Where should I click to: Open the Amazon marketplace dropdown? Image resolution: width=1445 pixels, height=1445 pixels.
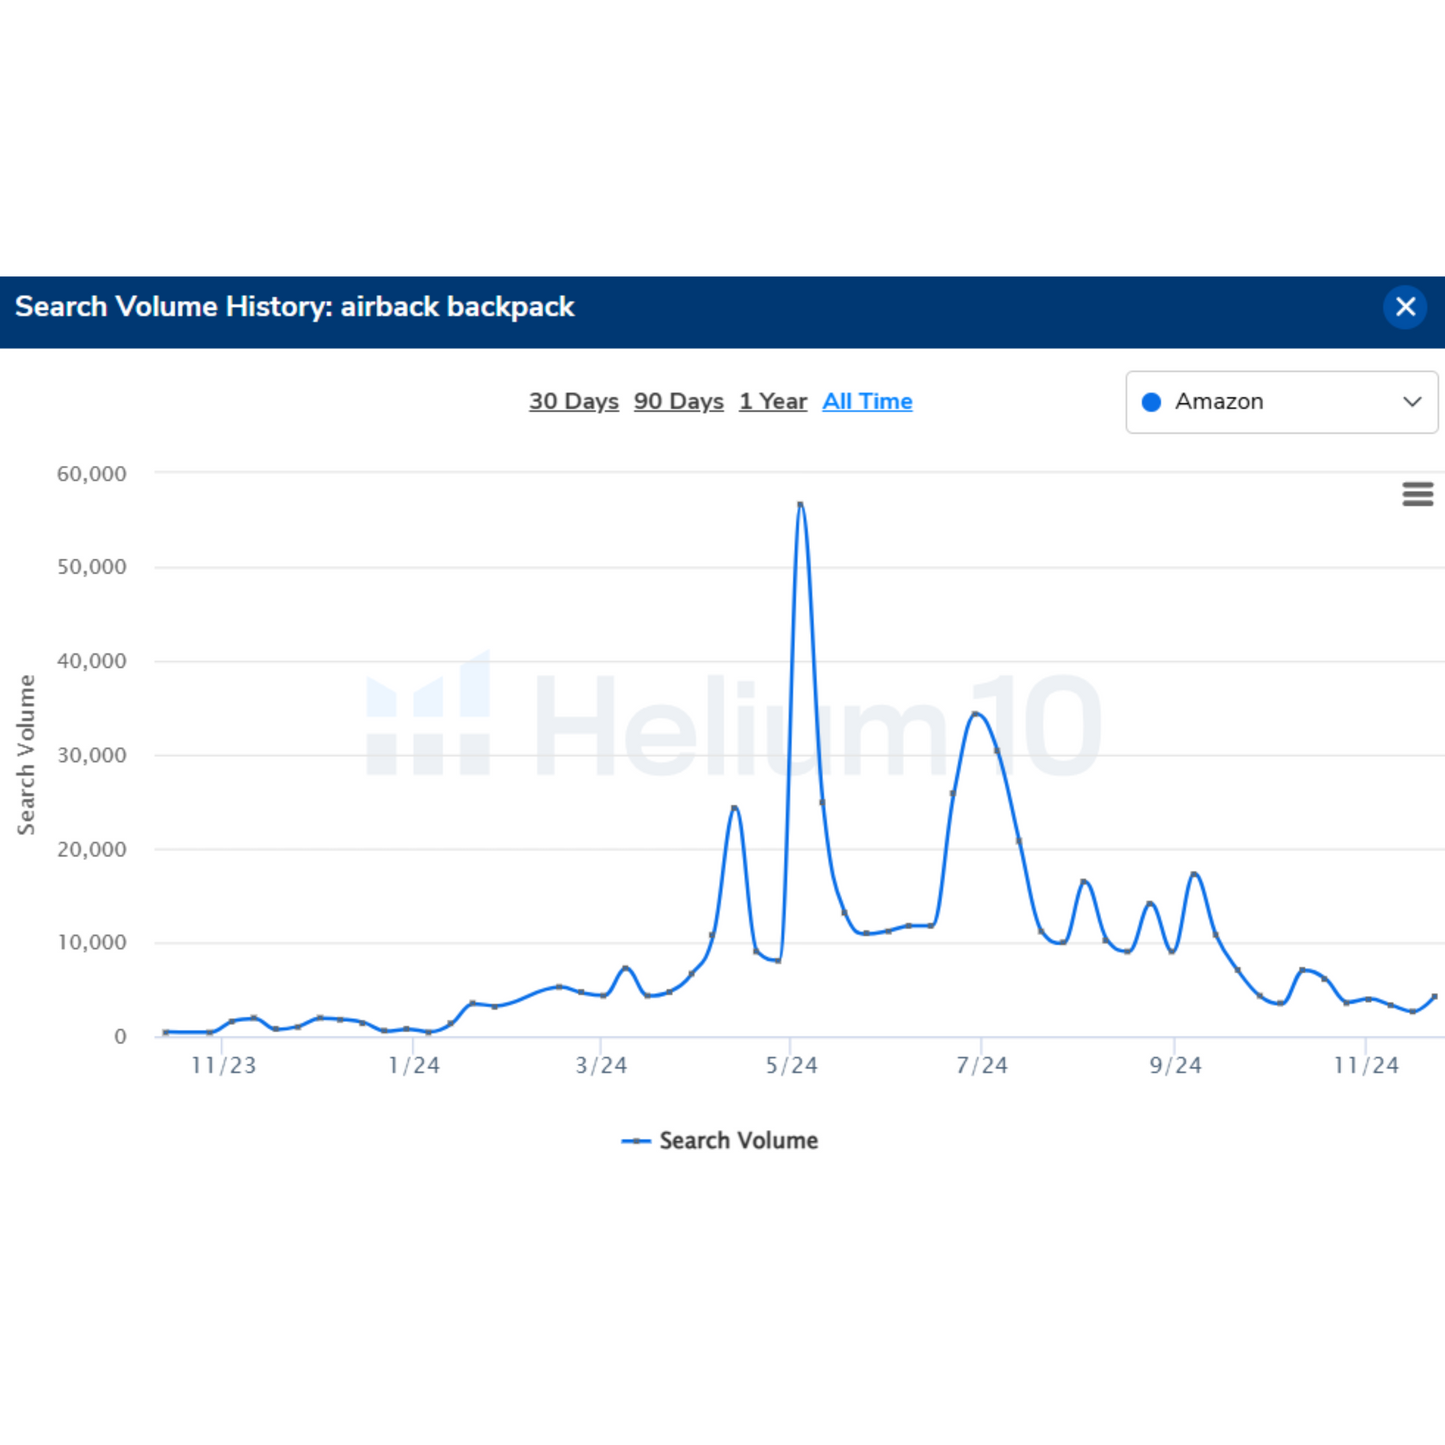coord(1282,402)
